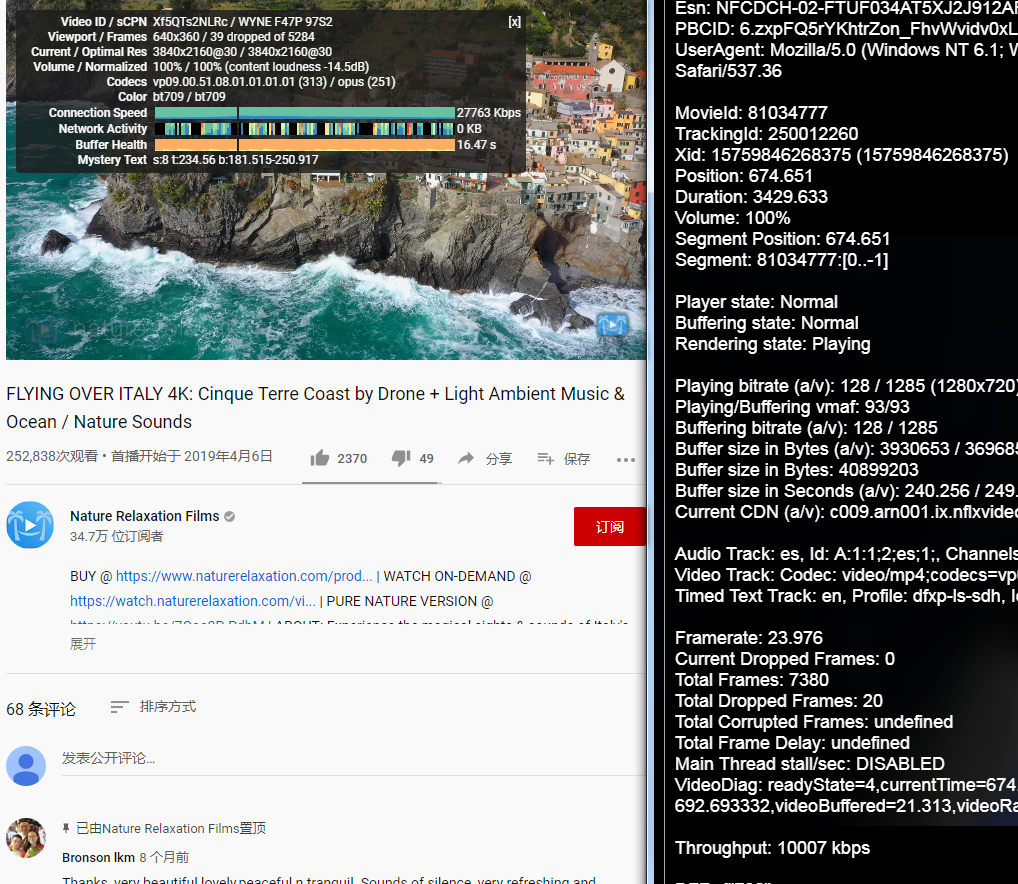Click the share arrow icon
Viewport: 1018px width, 884px height.
click(x=466, y=458)
